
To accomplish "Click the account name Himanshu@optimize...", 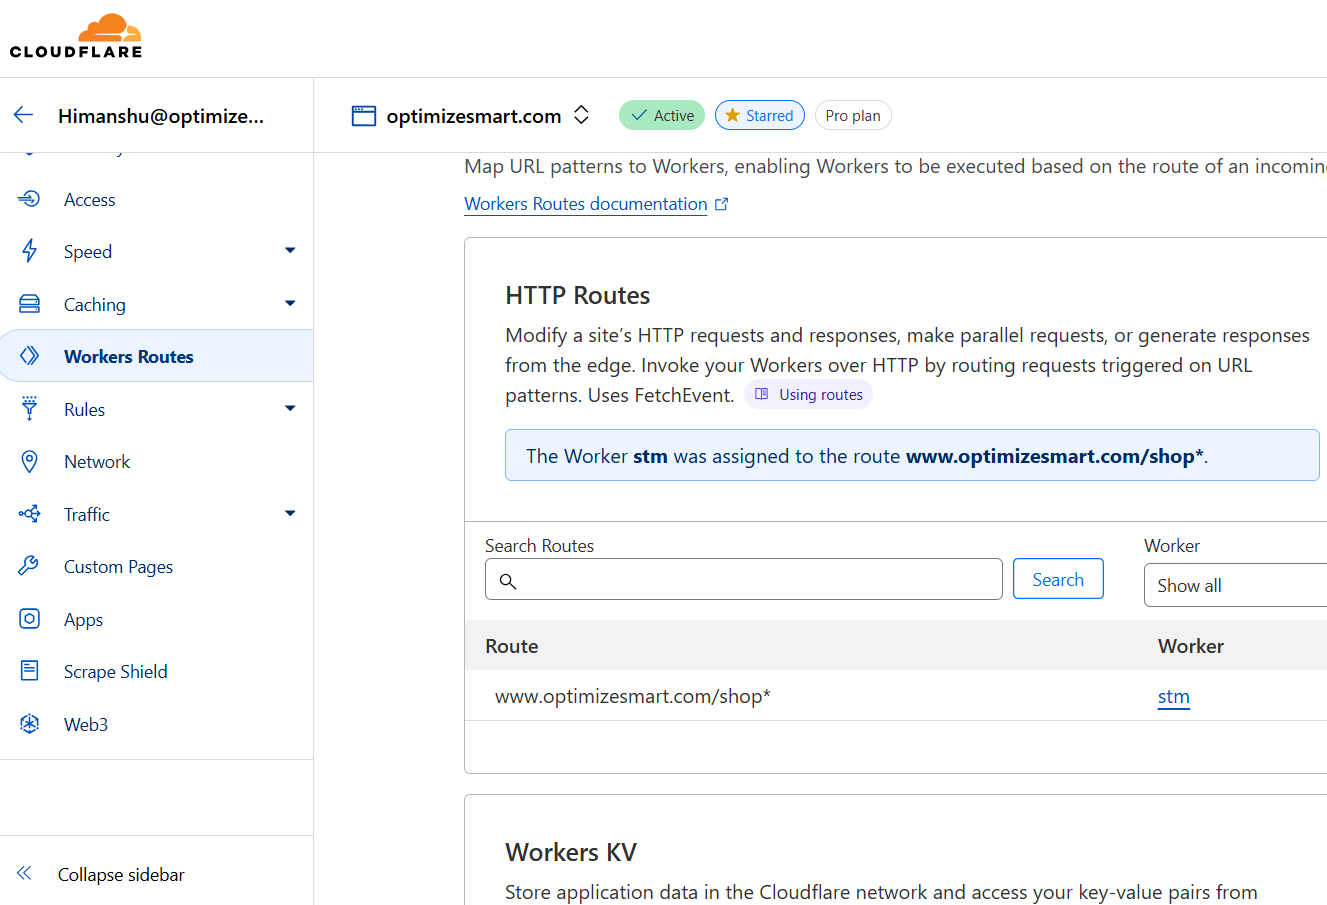I will 161,116.
